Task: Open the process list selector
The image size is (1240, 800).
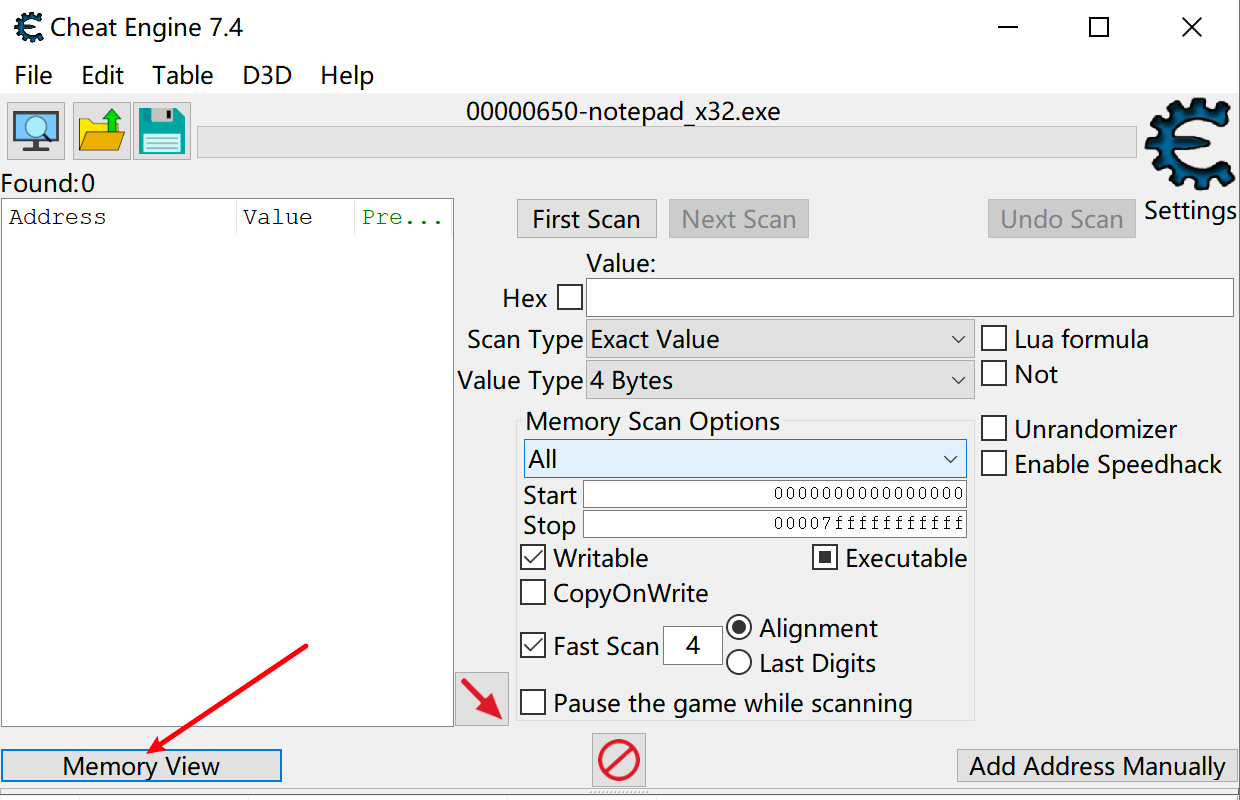Action: (35, 131)
